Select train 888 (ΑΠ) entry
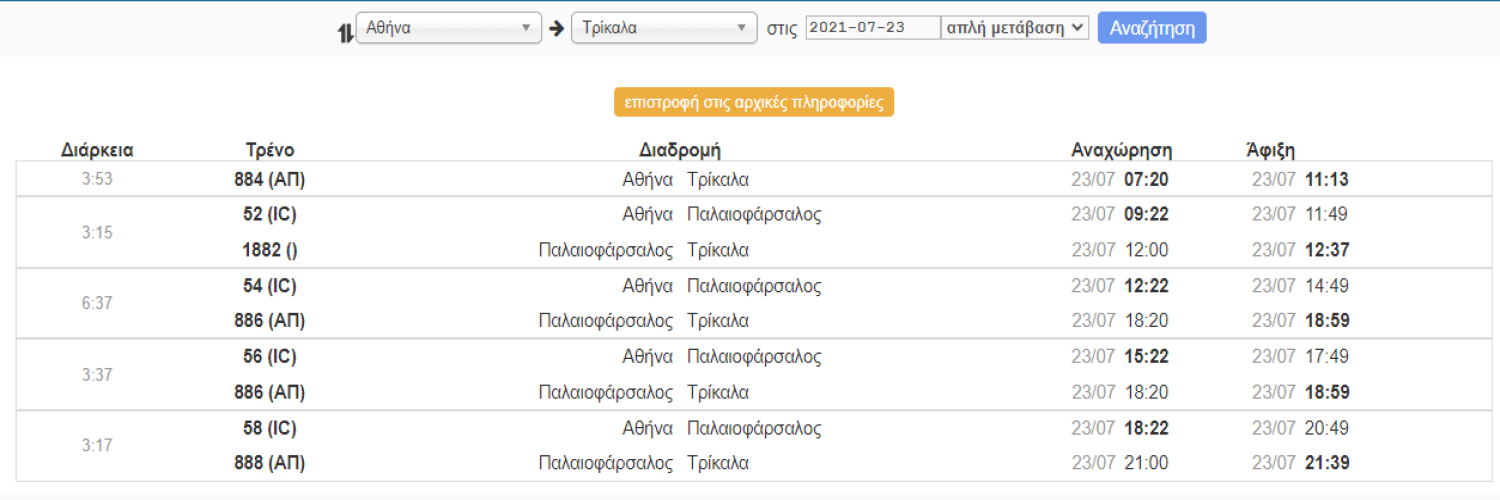1500x500 pixels. pos(270,463)
